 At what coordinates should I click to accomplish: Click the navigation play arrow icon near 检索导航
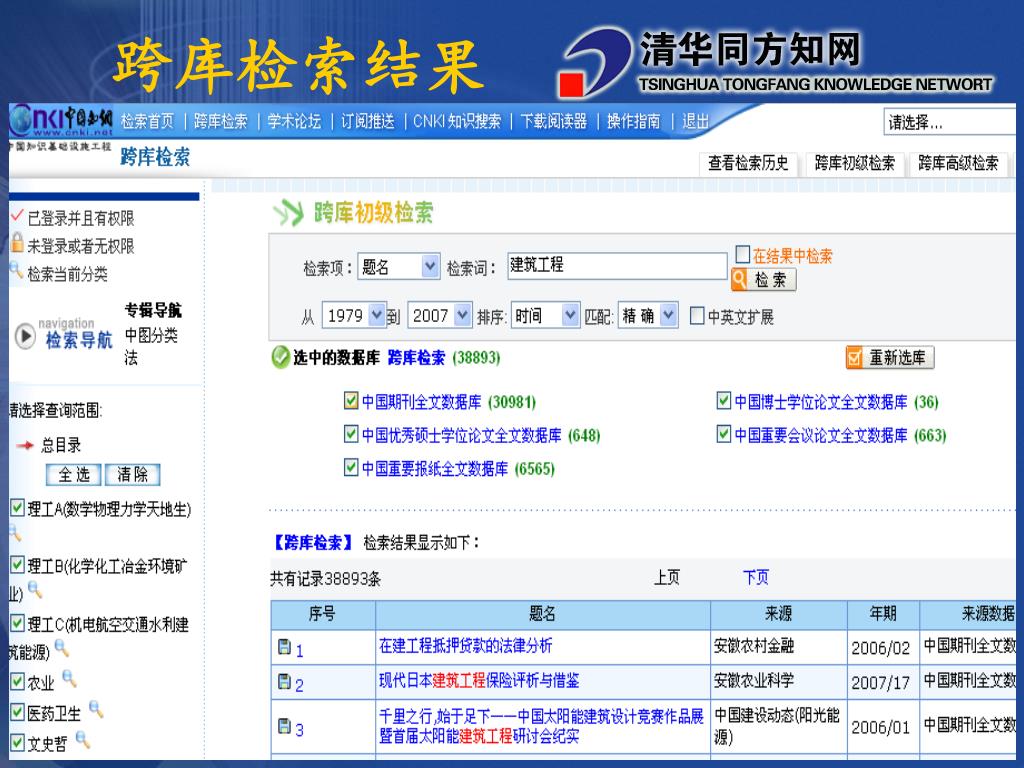tap(25, 336)
